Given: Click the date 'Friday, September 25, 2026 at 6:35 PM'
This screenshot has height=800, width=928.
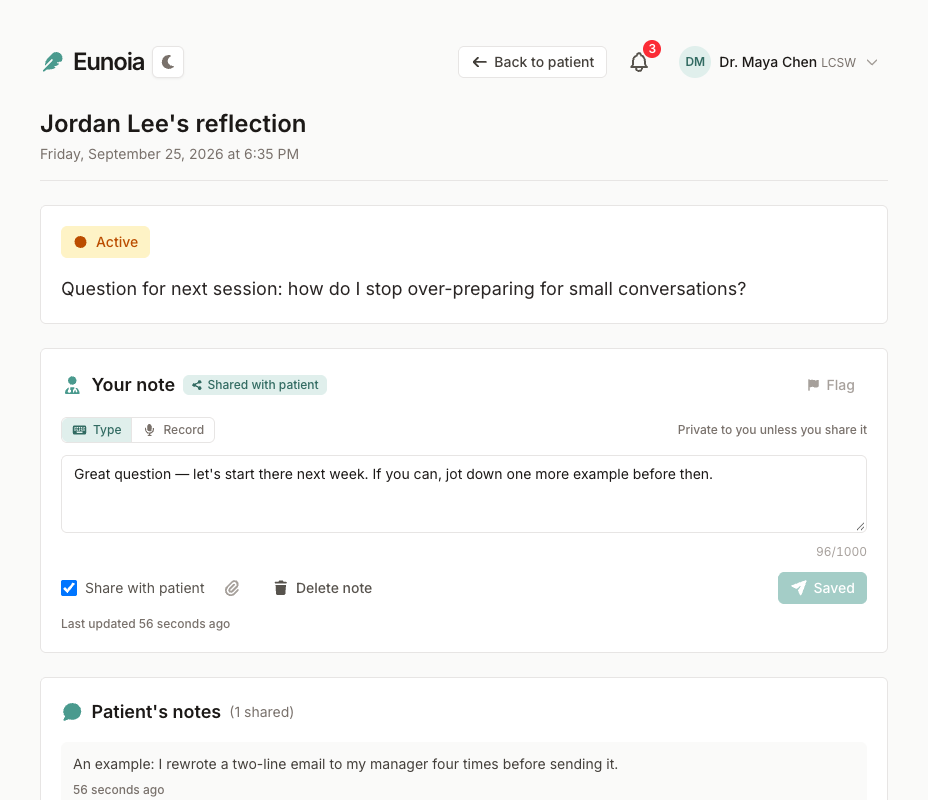Looking at the screenshot, I should (169, 154).
